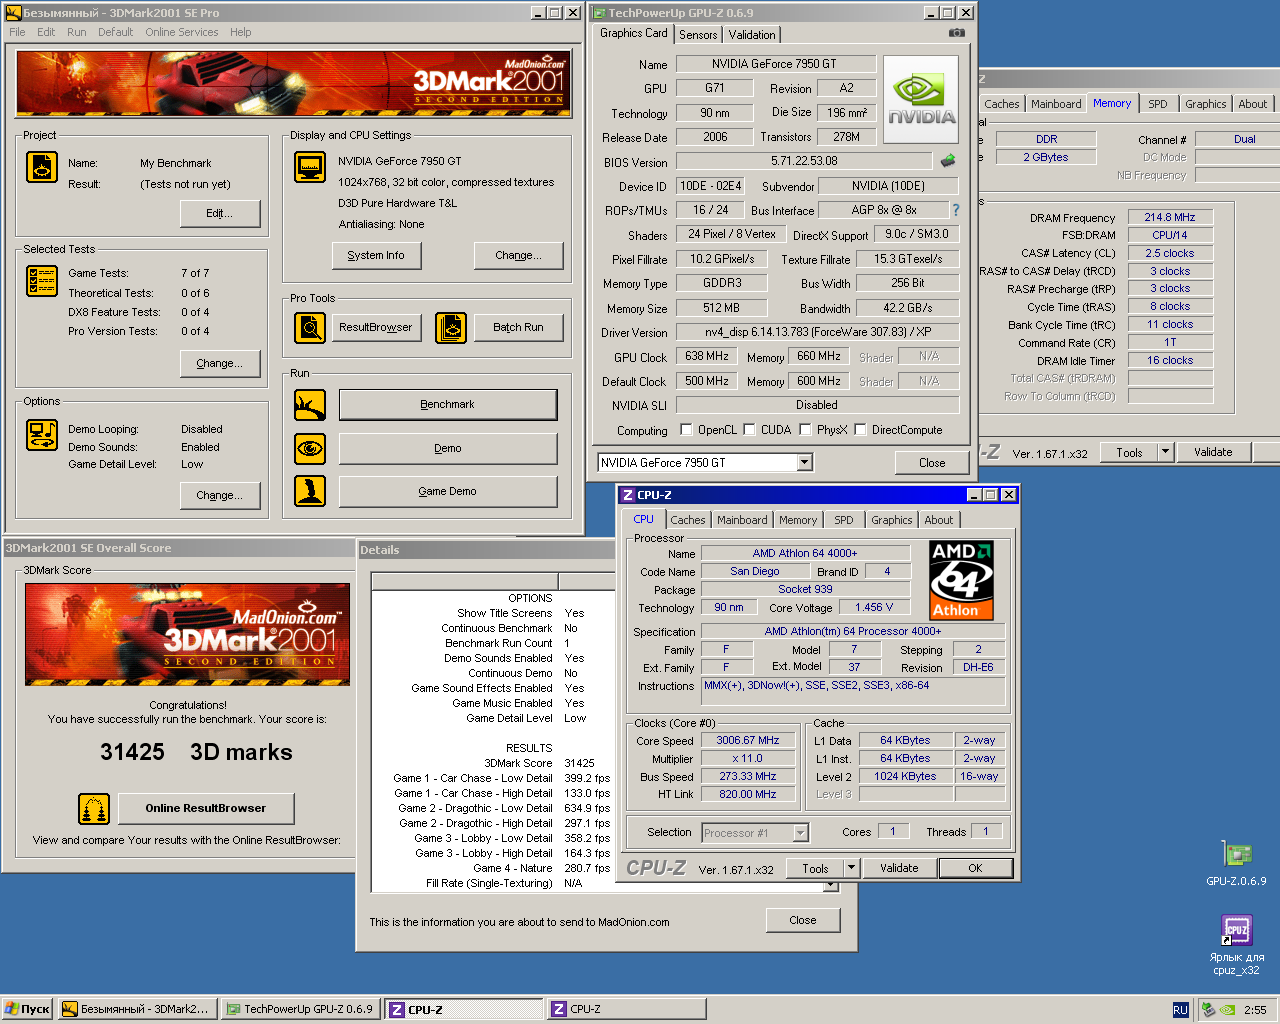This screenshot has width=1280, height=1024.
Task: Check the PhysX checkbox
Action: pyautogui.click(x=805, y=430)
